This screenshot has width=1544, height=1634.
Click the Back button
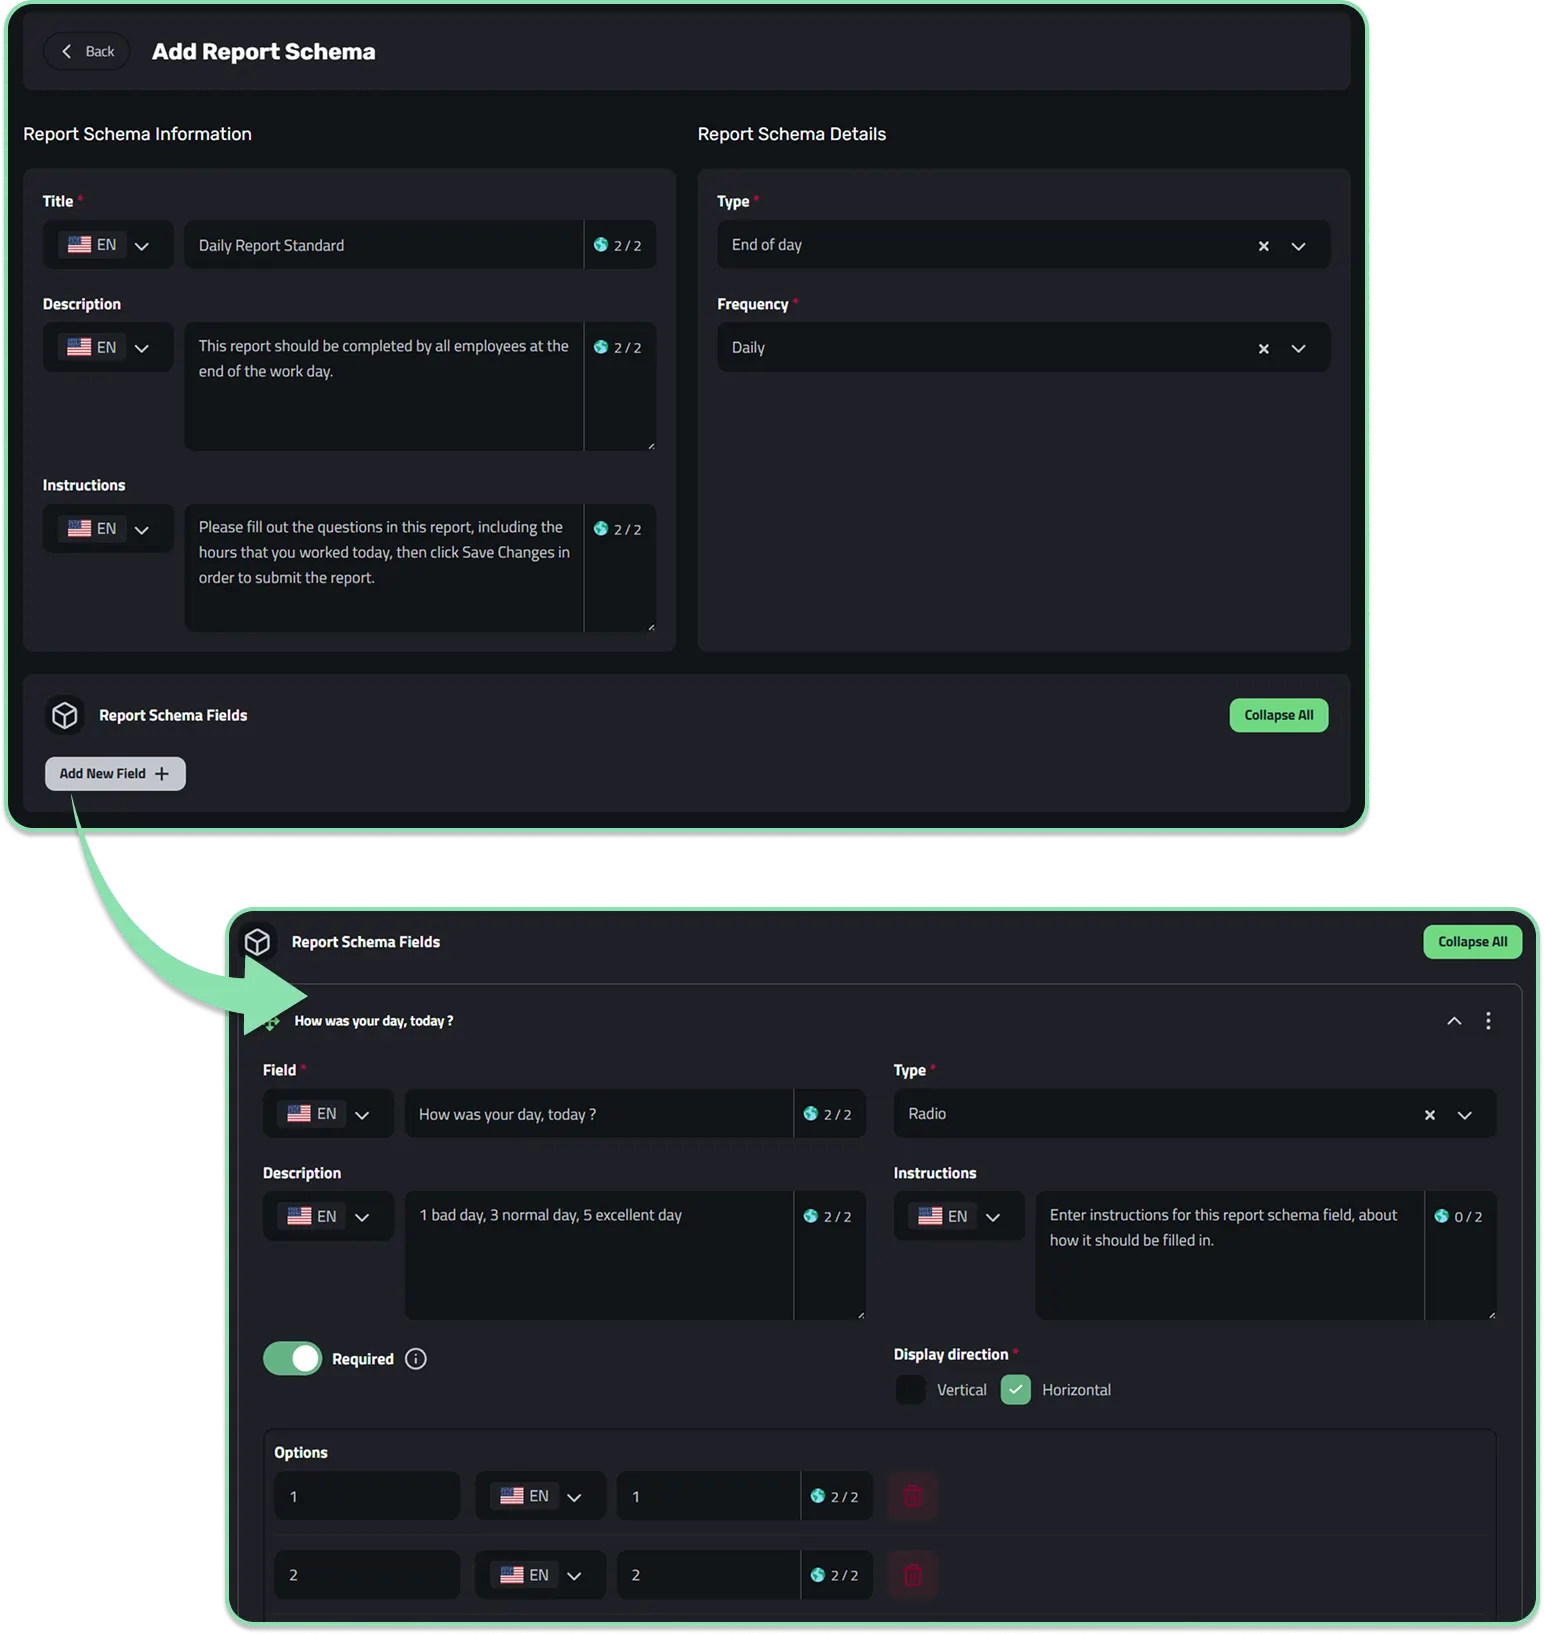coord(87,51)
